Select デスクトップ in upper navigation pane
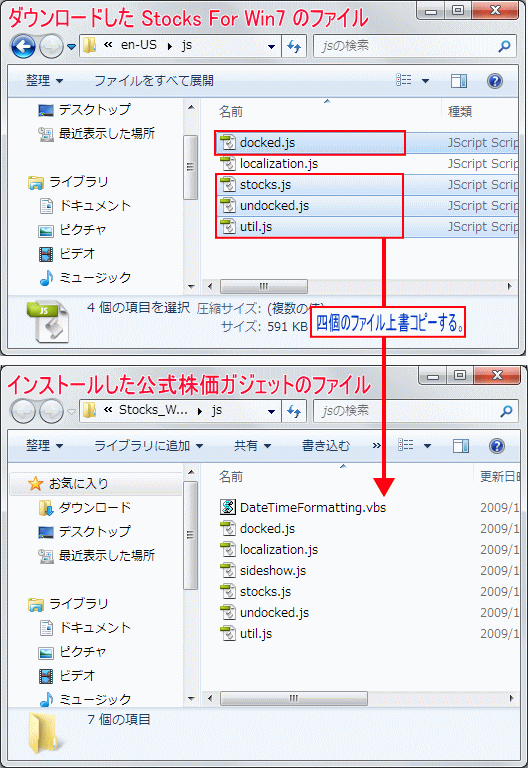528x768 pixels. tap(84, 110)
